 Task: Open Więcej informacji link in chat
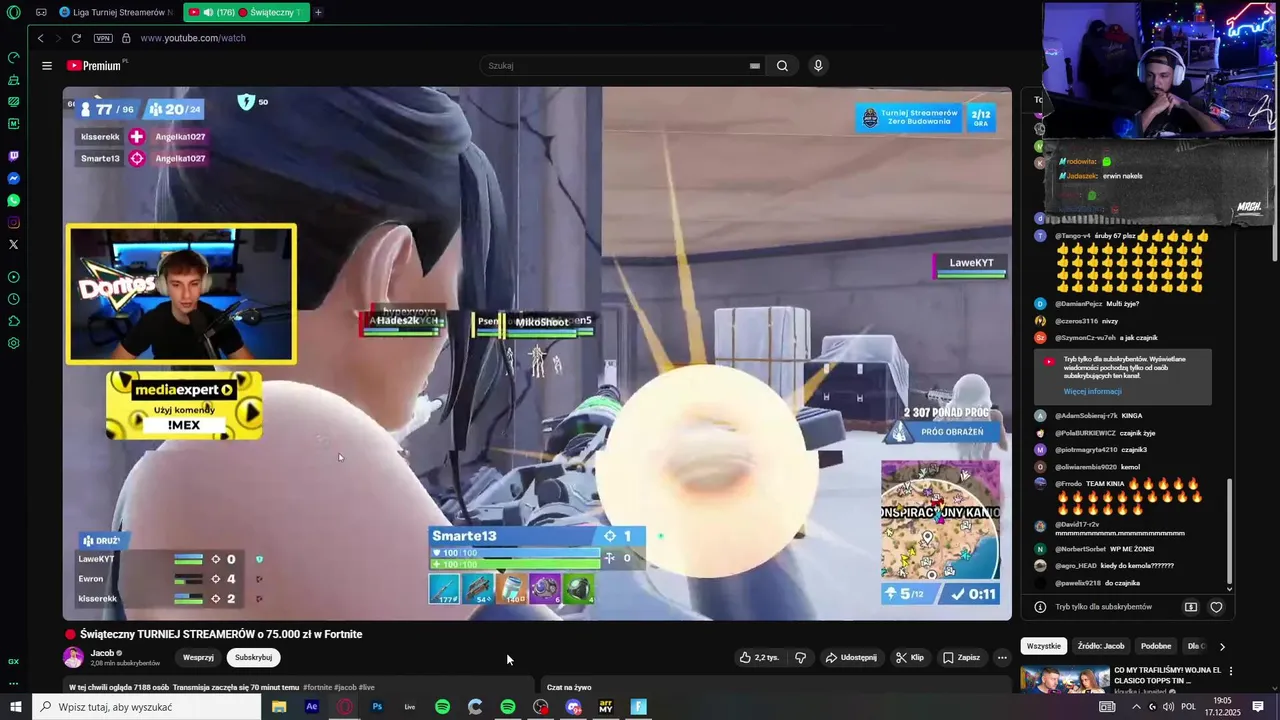coord(1092,391)
